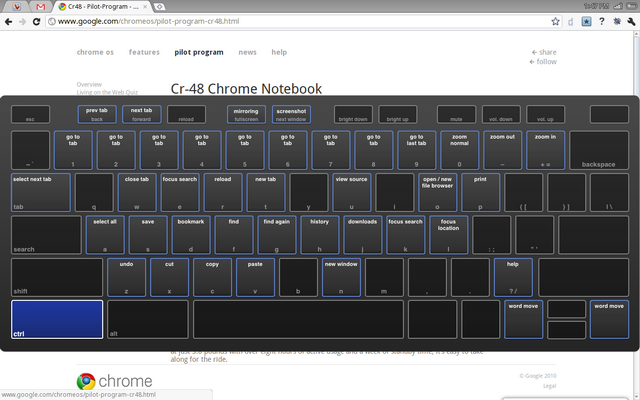Click the browser forward arrow
The height and width of the screenshot is (400, 640).
coord(22,21)
